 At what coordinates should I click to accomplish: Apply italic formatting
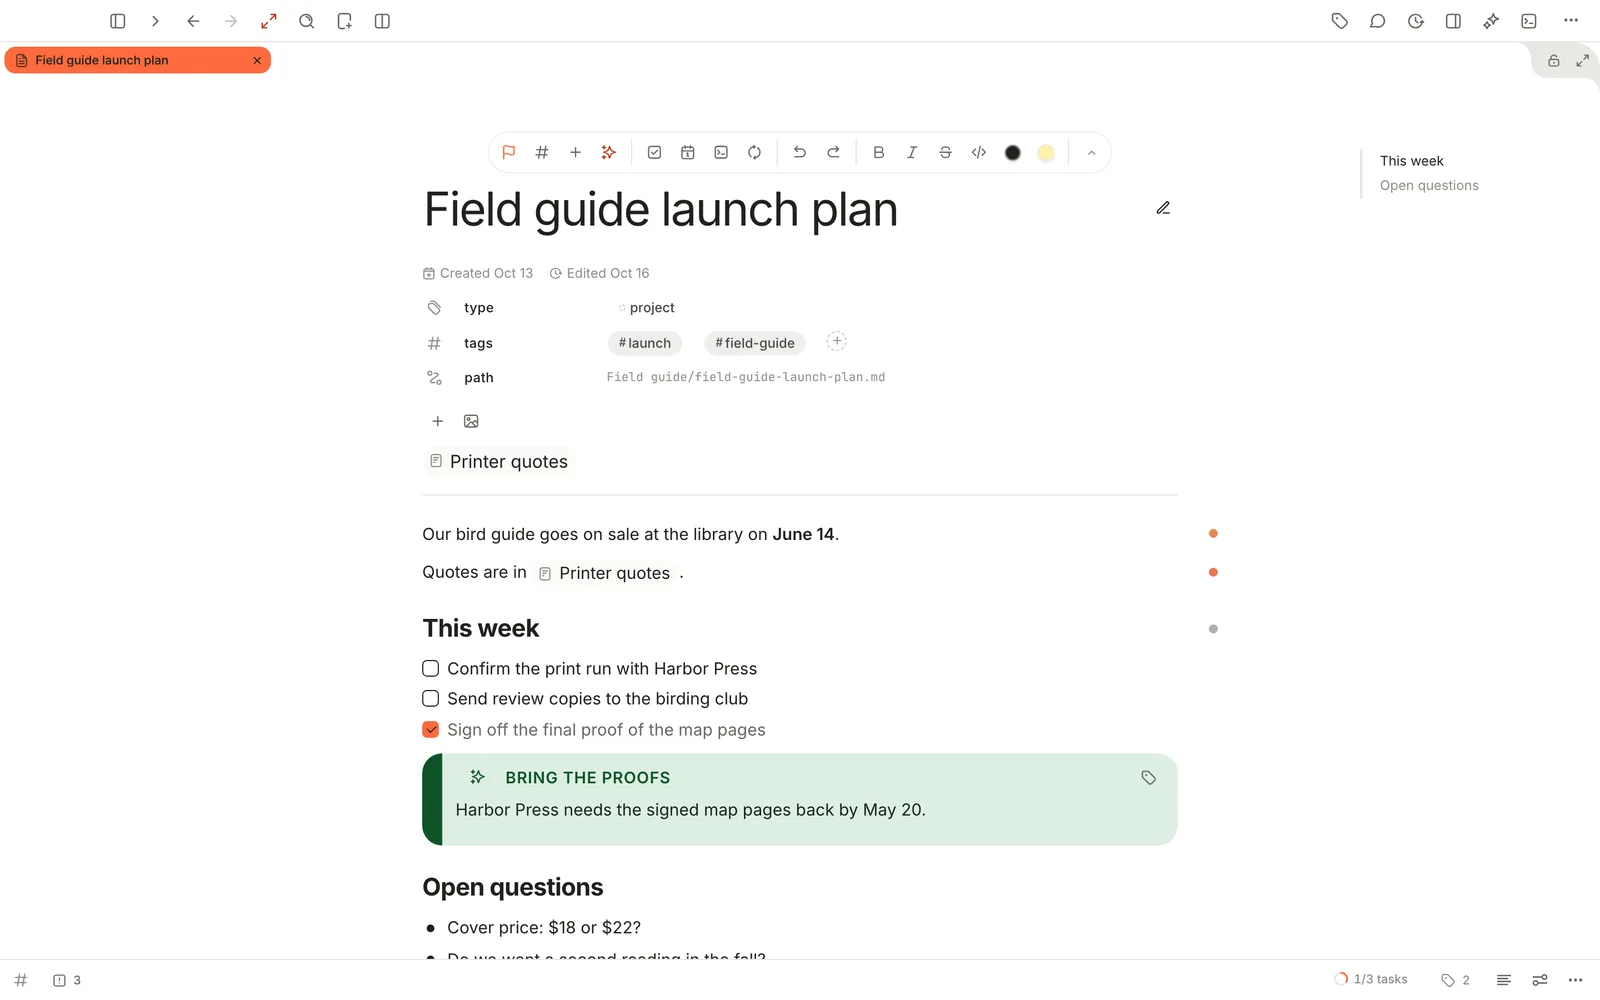pos(912,152)
